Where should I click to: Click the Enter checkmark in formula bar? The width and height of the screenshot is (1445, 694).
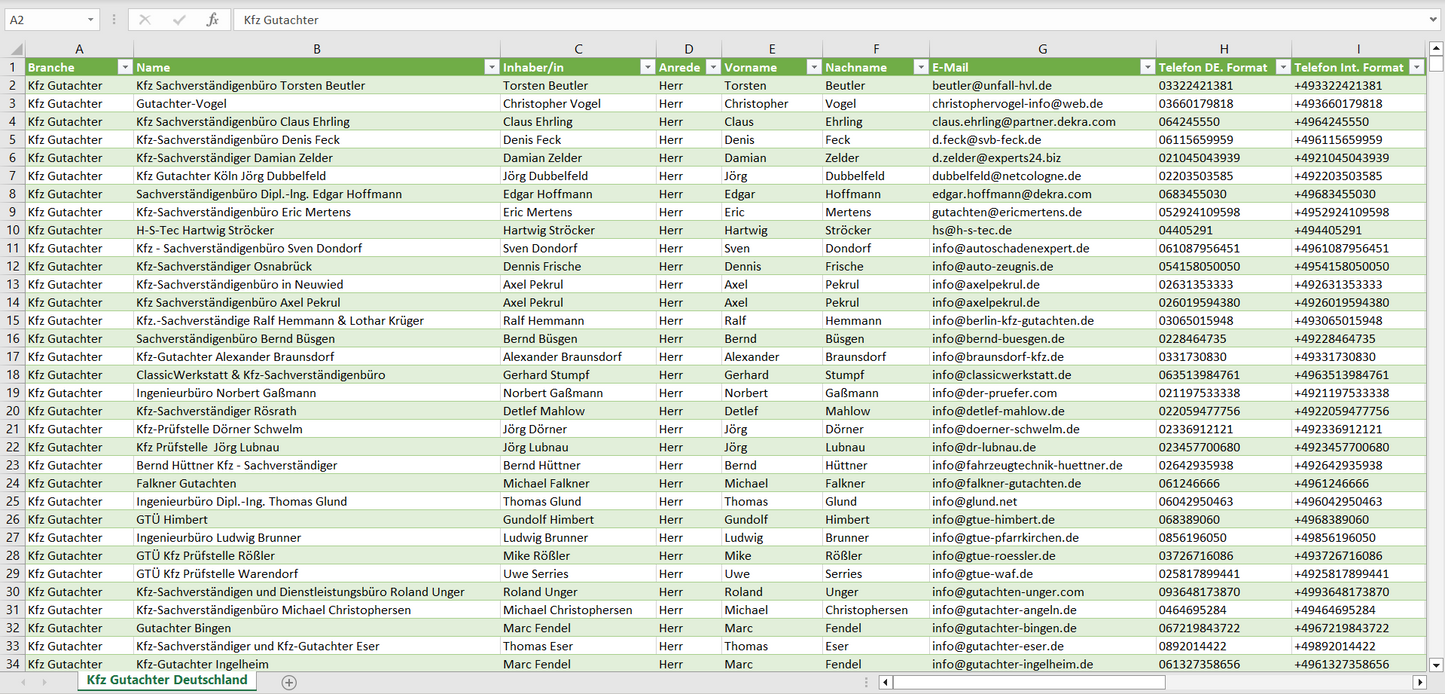pyautogui.click(x=179, y=20)
